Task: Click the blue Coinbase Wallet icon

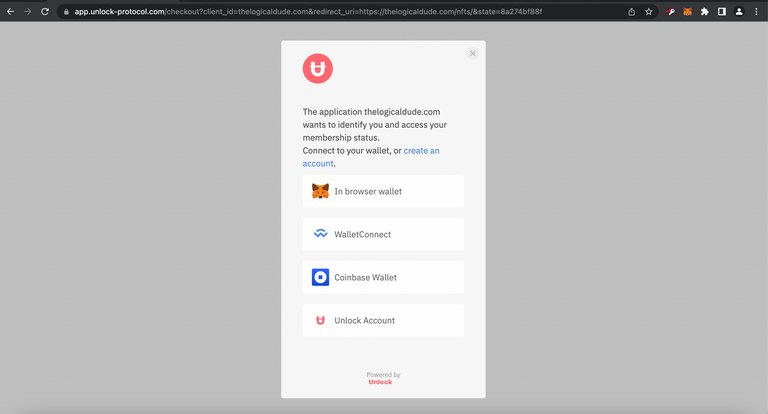Action: pyautogui.click(x=320, y=277)
